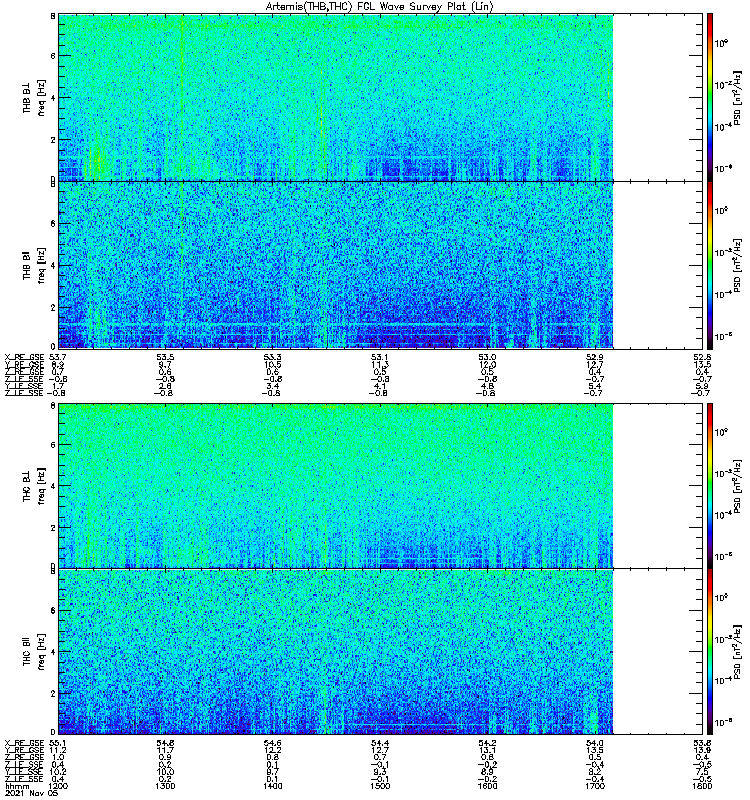This screenshot has height=800, width=750.
Task: Click the color bar beside the THC B-parallel panel
Action: [x=710, y=652]
